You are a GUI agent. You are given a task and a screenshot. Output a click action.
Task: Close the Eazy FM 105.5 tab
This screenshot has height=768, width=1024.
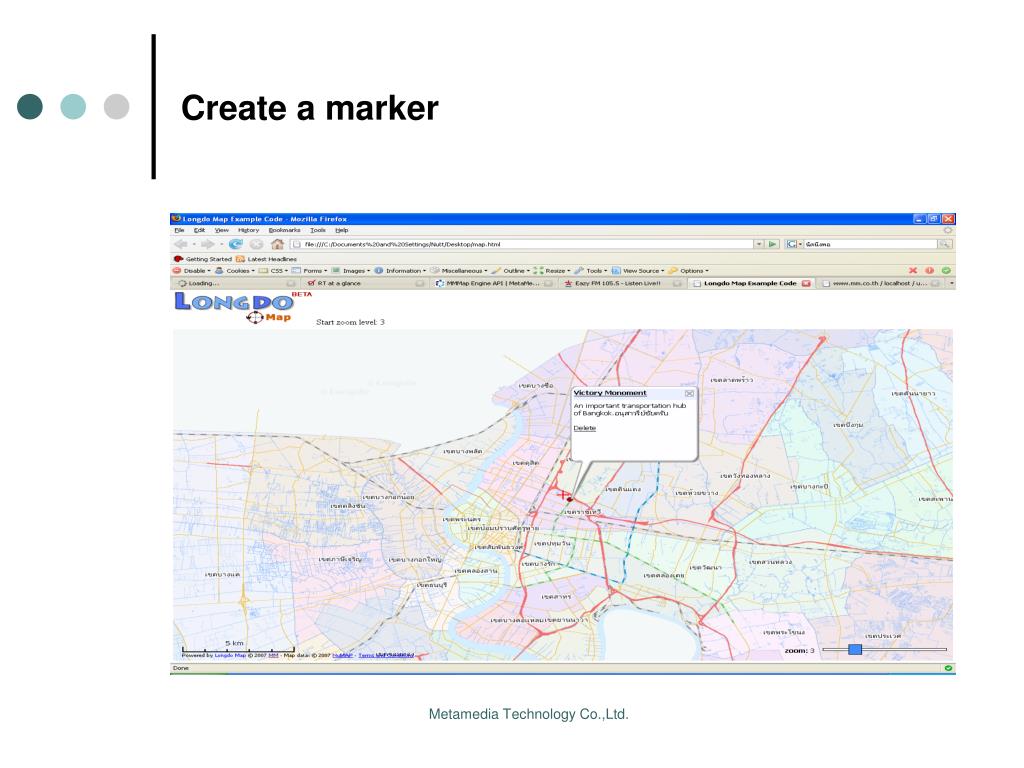[x=677, y=283]
